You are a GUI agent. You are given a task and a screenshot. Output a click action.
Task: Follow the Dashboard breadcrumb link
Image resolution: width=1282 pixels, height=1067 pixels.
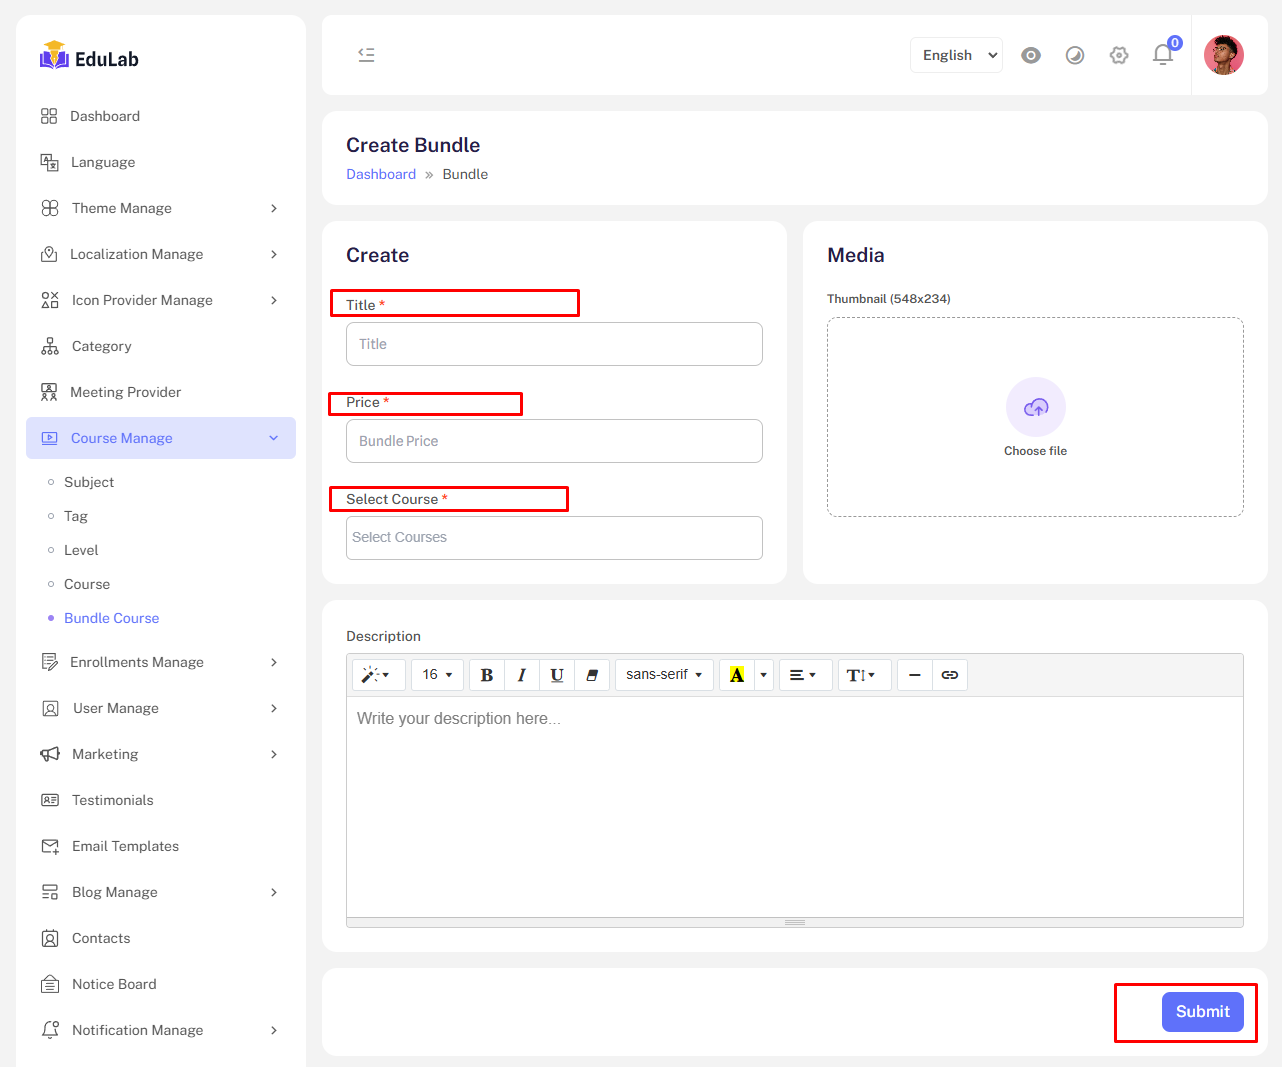(381, 174)
